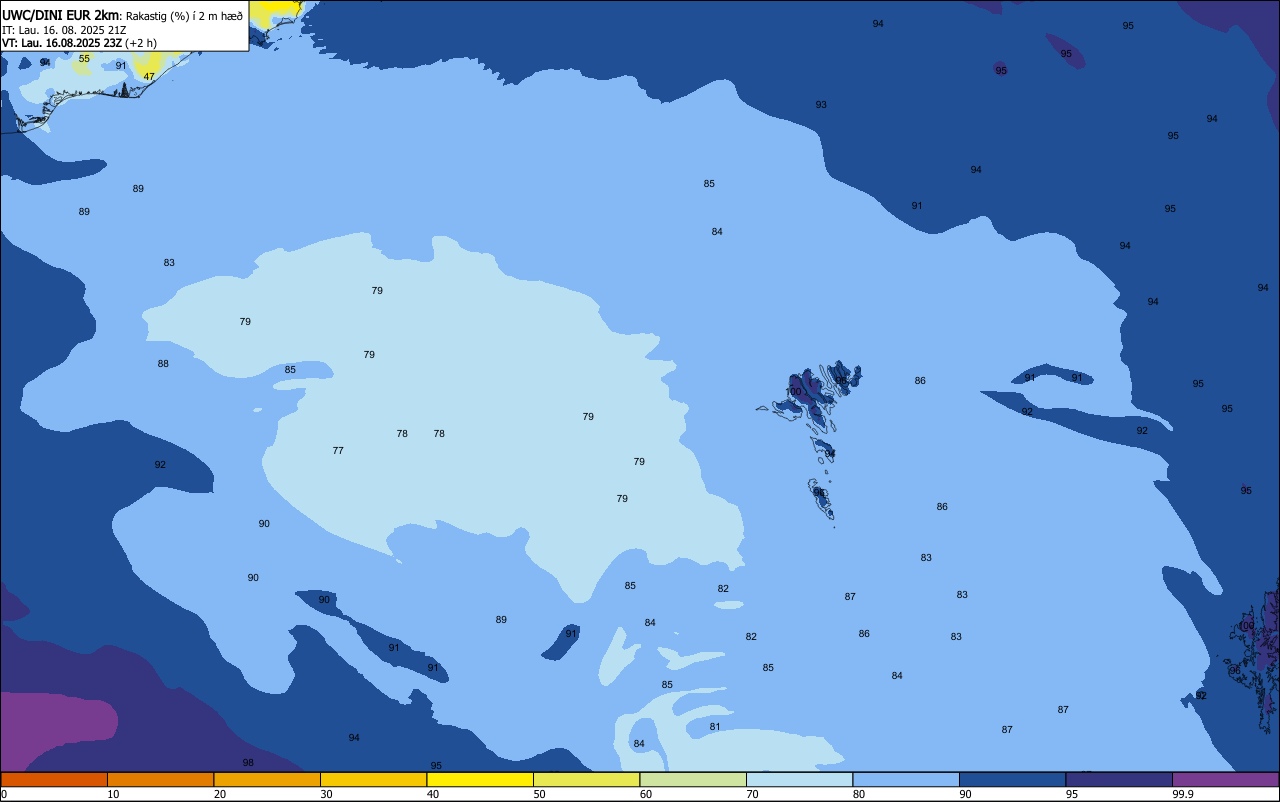Click the 90–95 dark blue legend segment
The height and width of the screenshot is (802, 1280).
pyautogui.click(x=1012, y=779)
